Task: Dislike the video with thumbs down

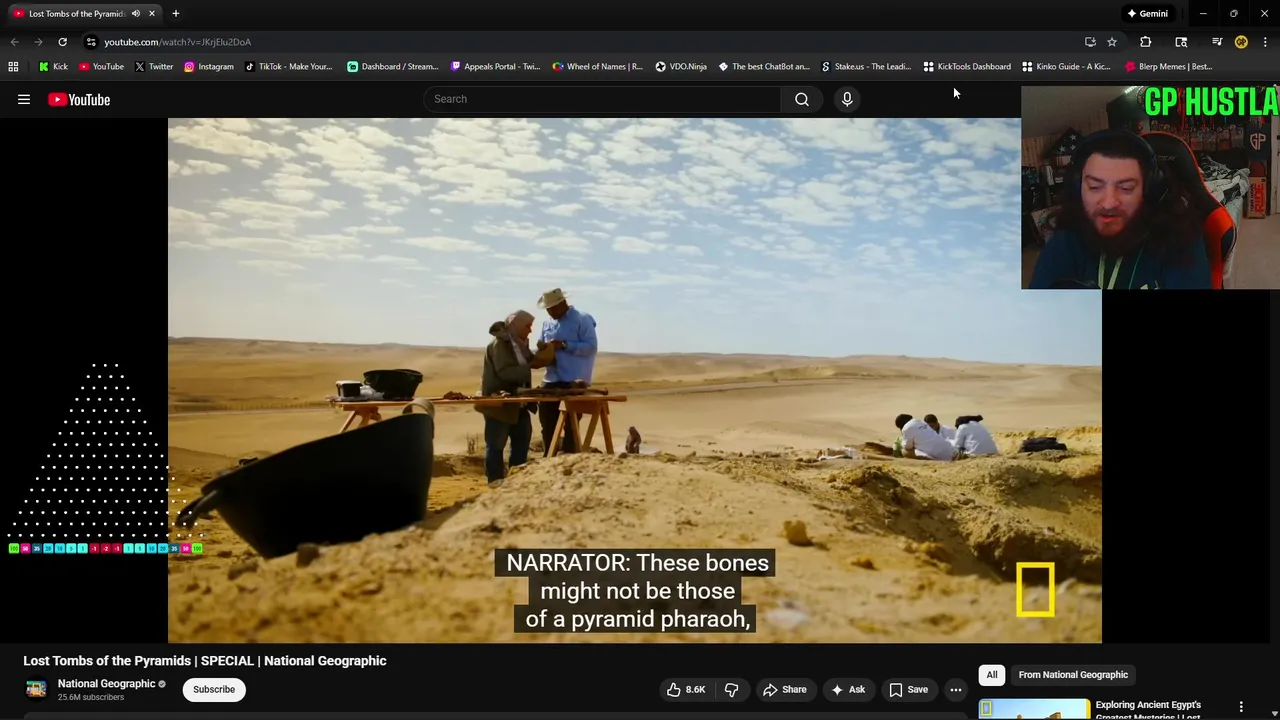Action: (x=731, y=689)
